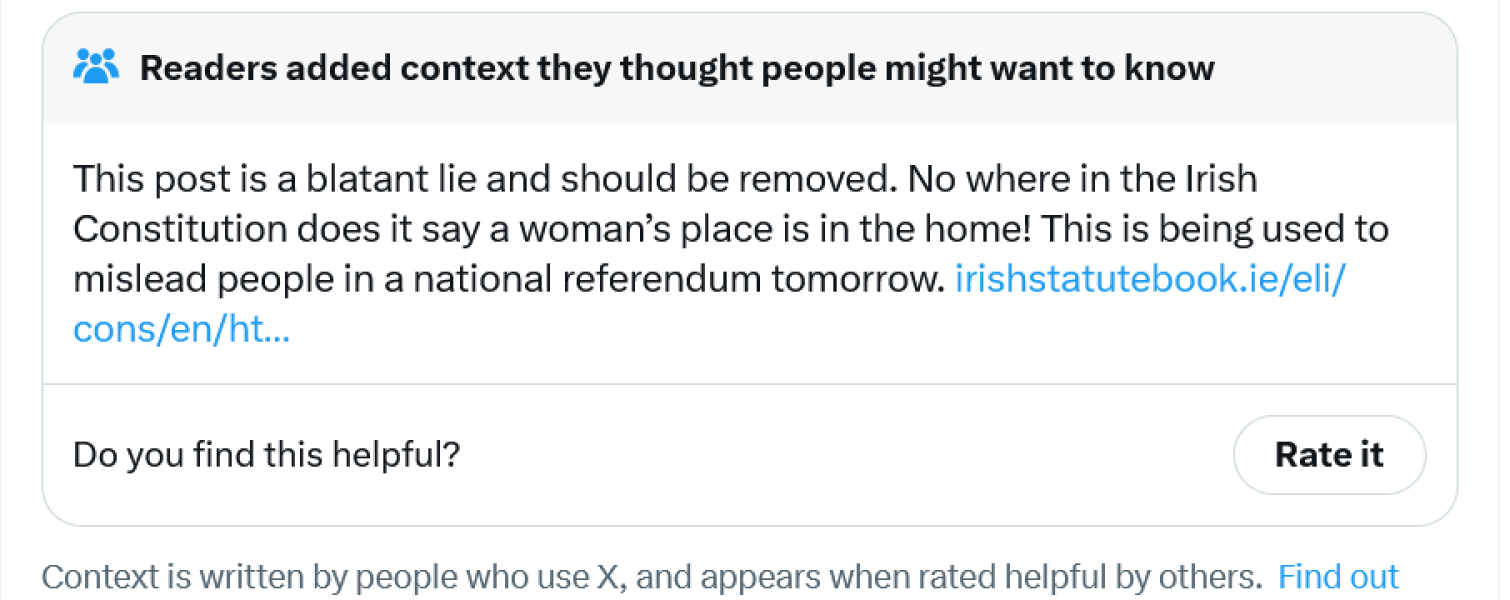
Task: Click the Community Notes people icon
Action: pos(96,68)
